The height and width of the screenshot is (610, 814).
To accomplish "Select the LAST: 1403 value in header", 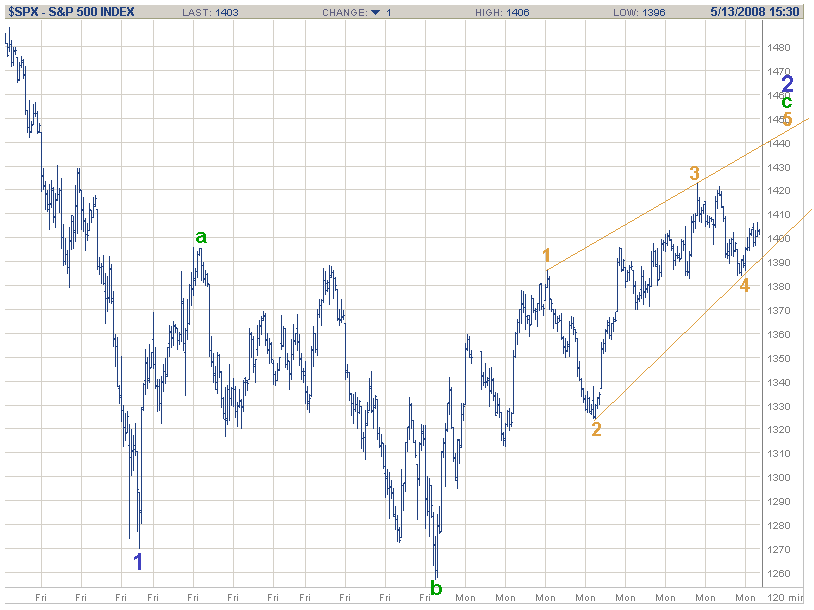I will 210,12.
